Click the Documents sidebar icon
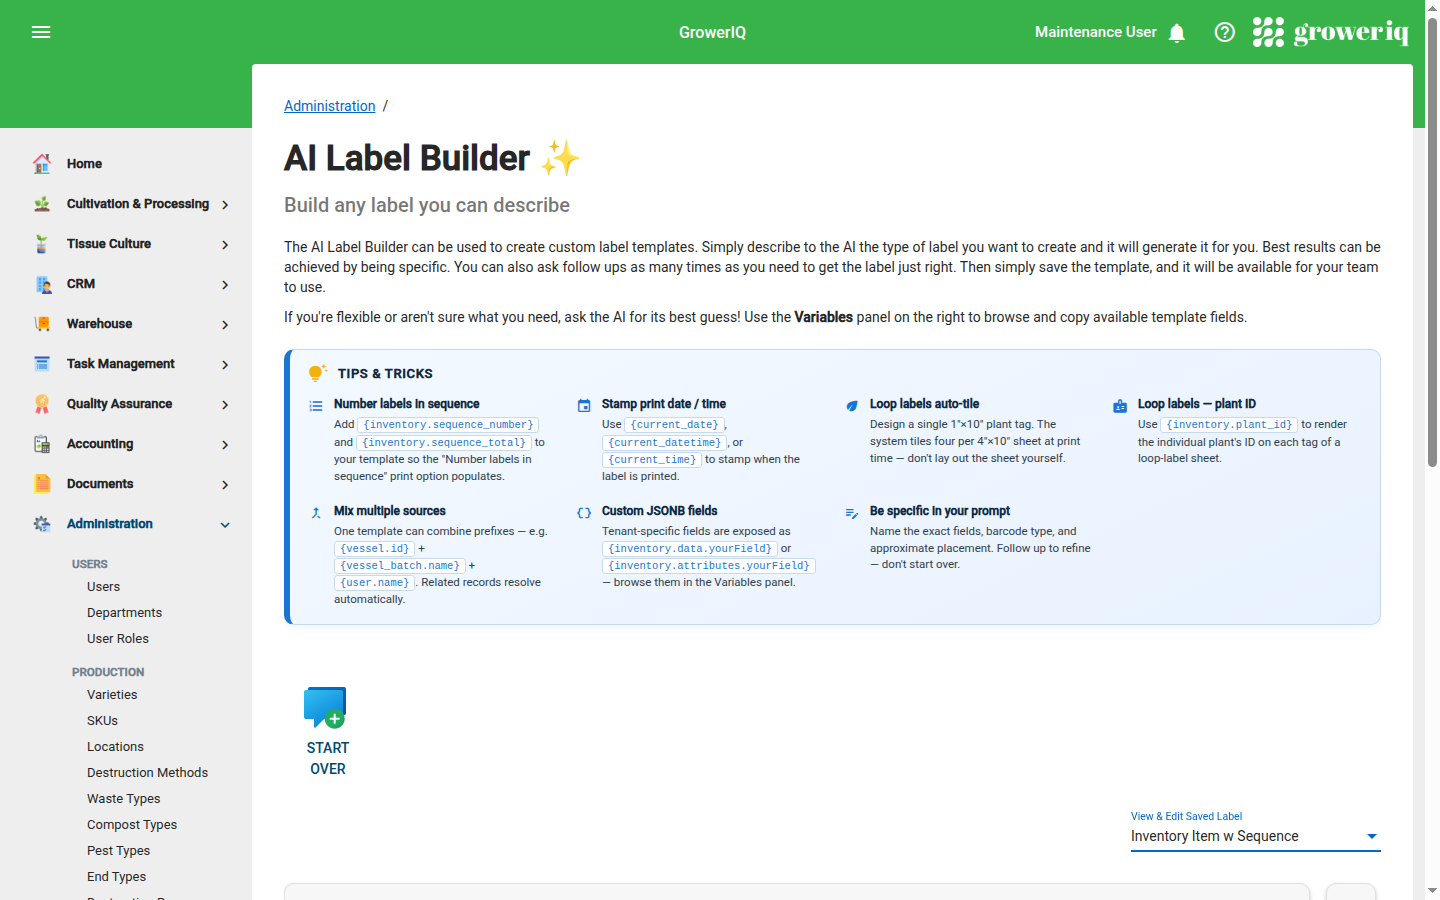Image resolution: width=1440 pixels, height=900 pixels. pyautogui.click(x=42, y=483)
